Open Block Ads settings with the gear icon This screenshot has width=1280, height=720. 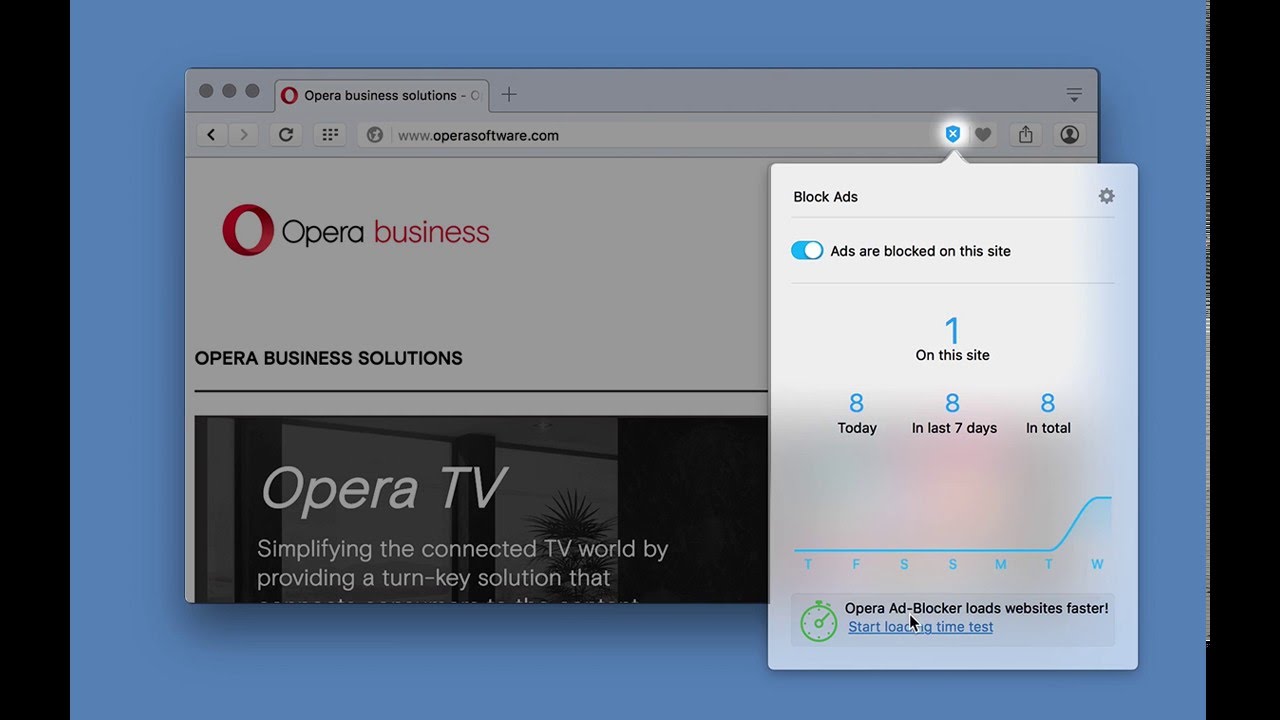click(1106, 196)
